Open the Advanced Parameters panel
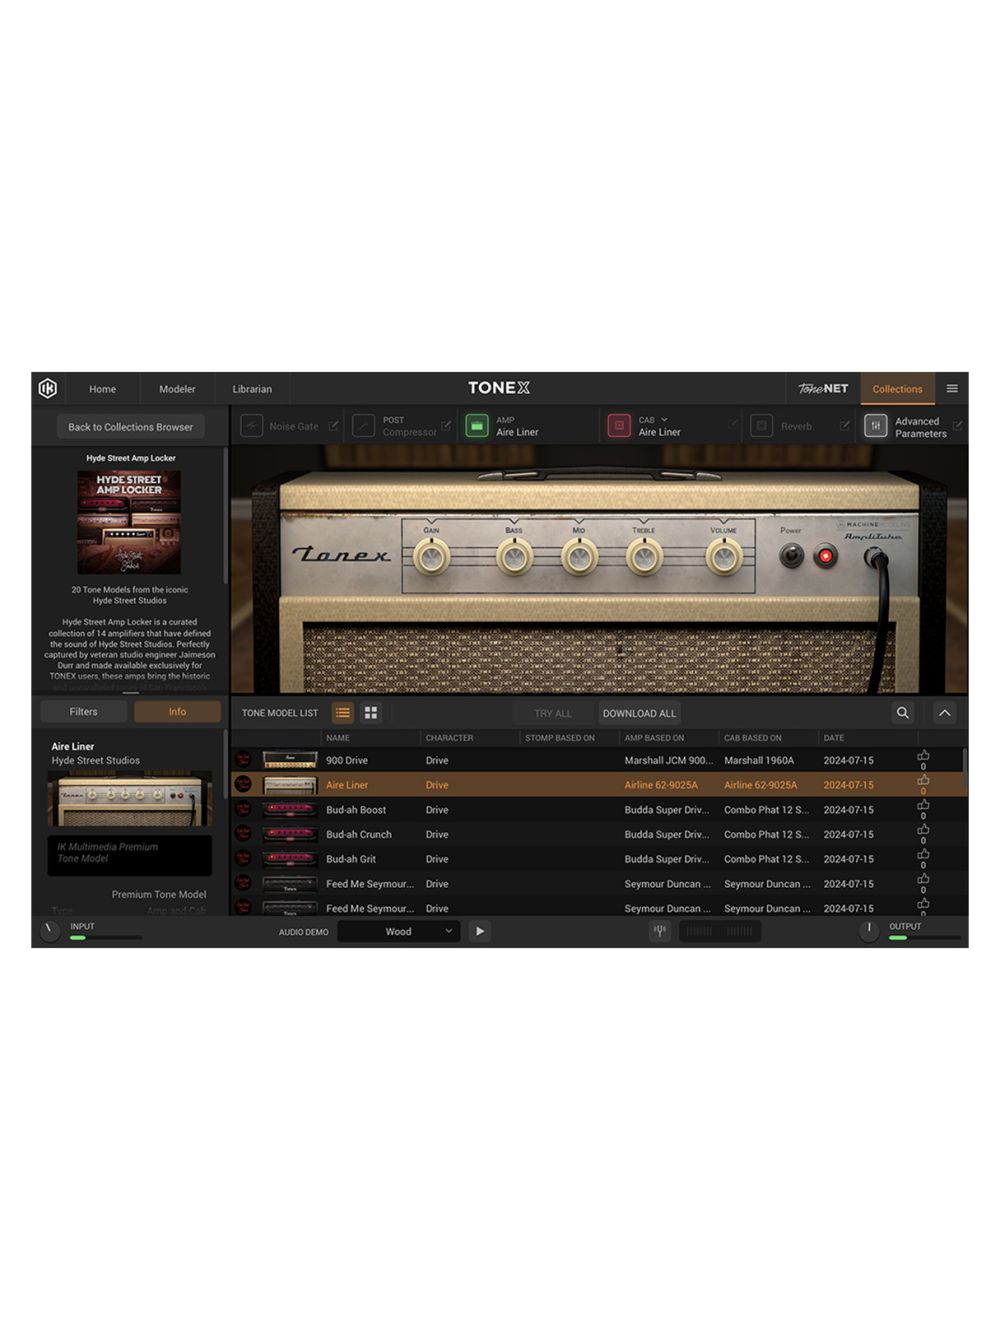1000x1320 pixels. point(910,427)
